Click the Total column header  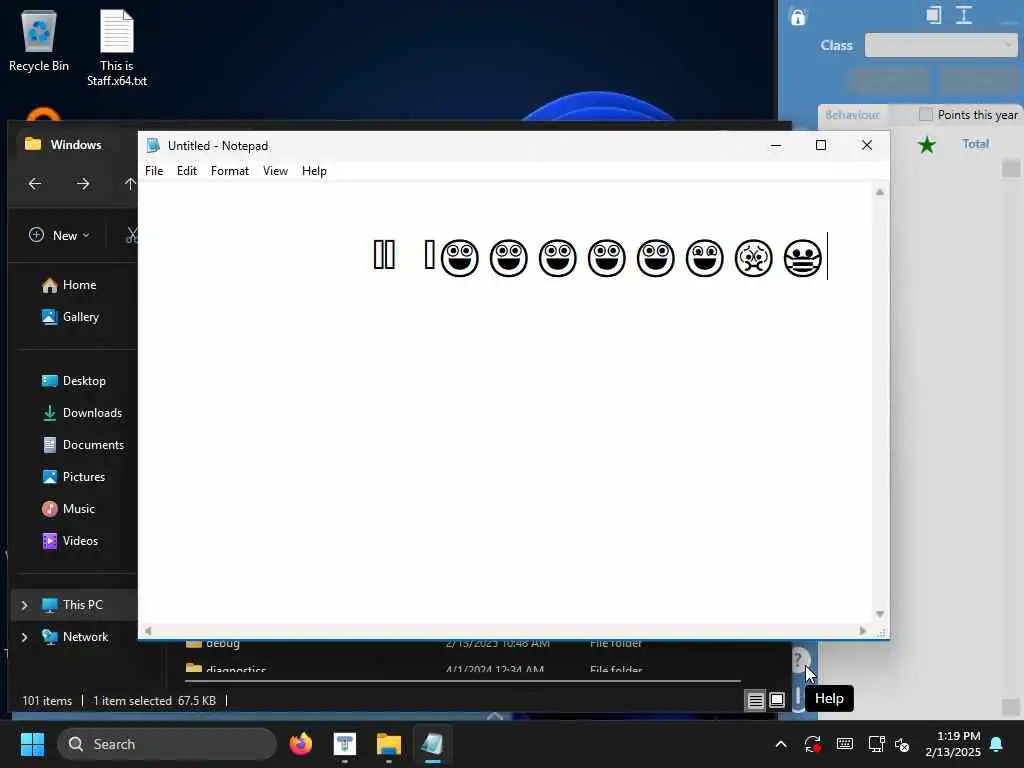pos(975,144)
